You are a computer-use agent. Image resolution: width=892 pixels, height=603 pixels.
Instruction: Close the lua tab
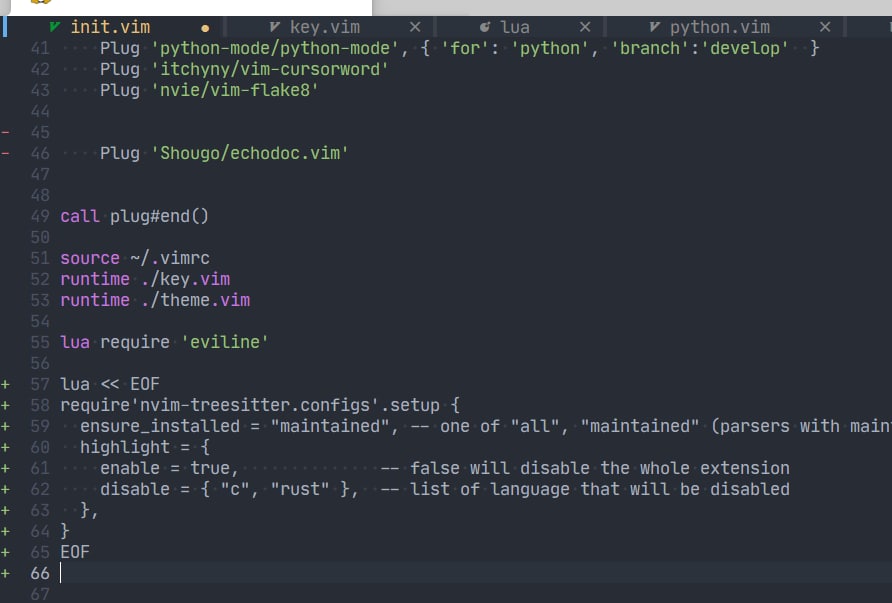pyautogui.click(x=585, y=27)
